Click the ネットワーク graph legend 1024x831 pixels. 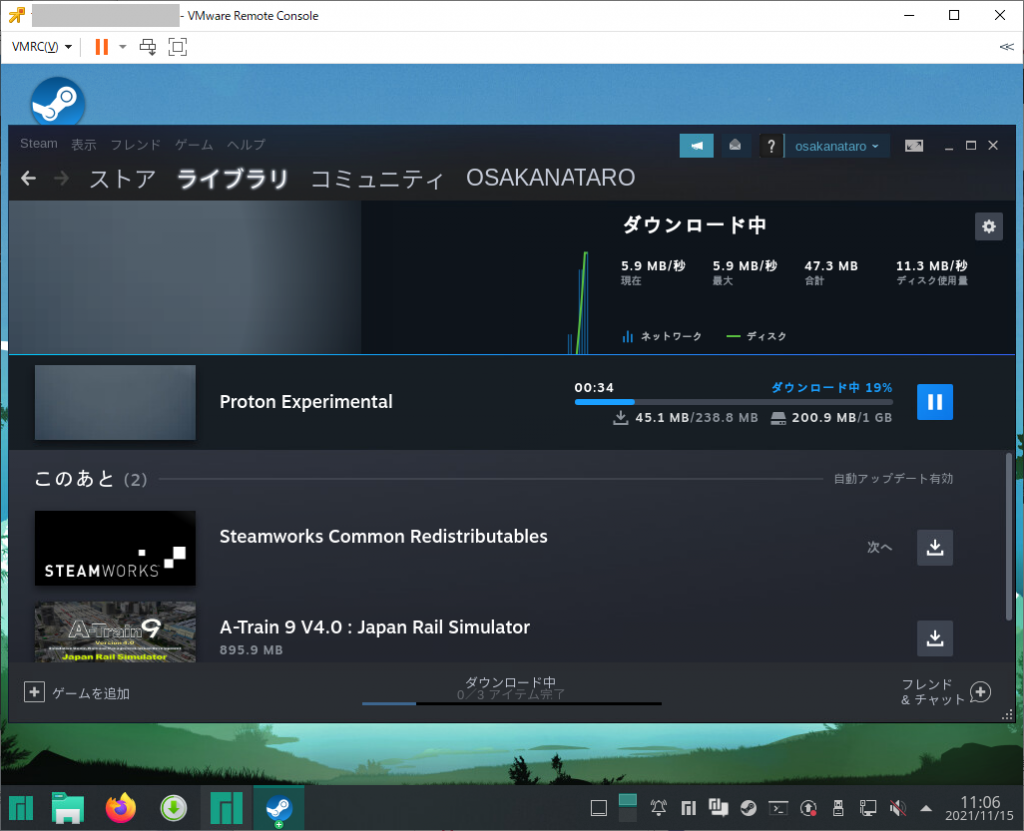(x=662, y=336)
